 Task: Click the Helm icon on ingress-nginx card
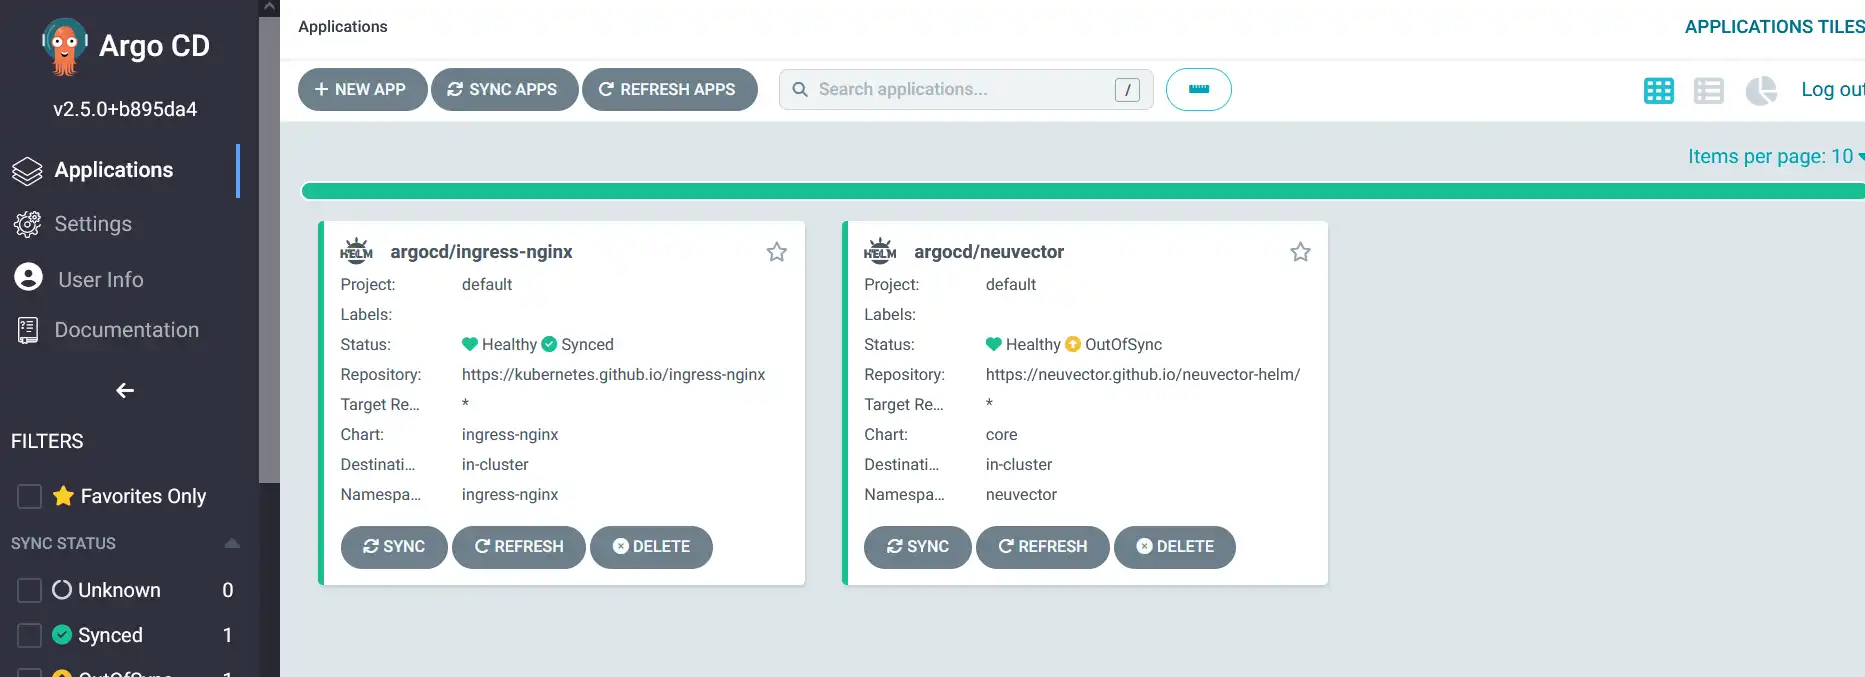(x=356, y=251)
